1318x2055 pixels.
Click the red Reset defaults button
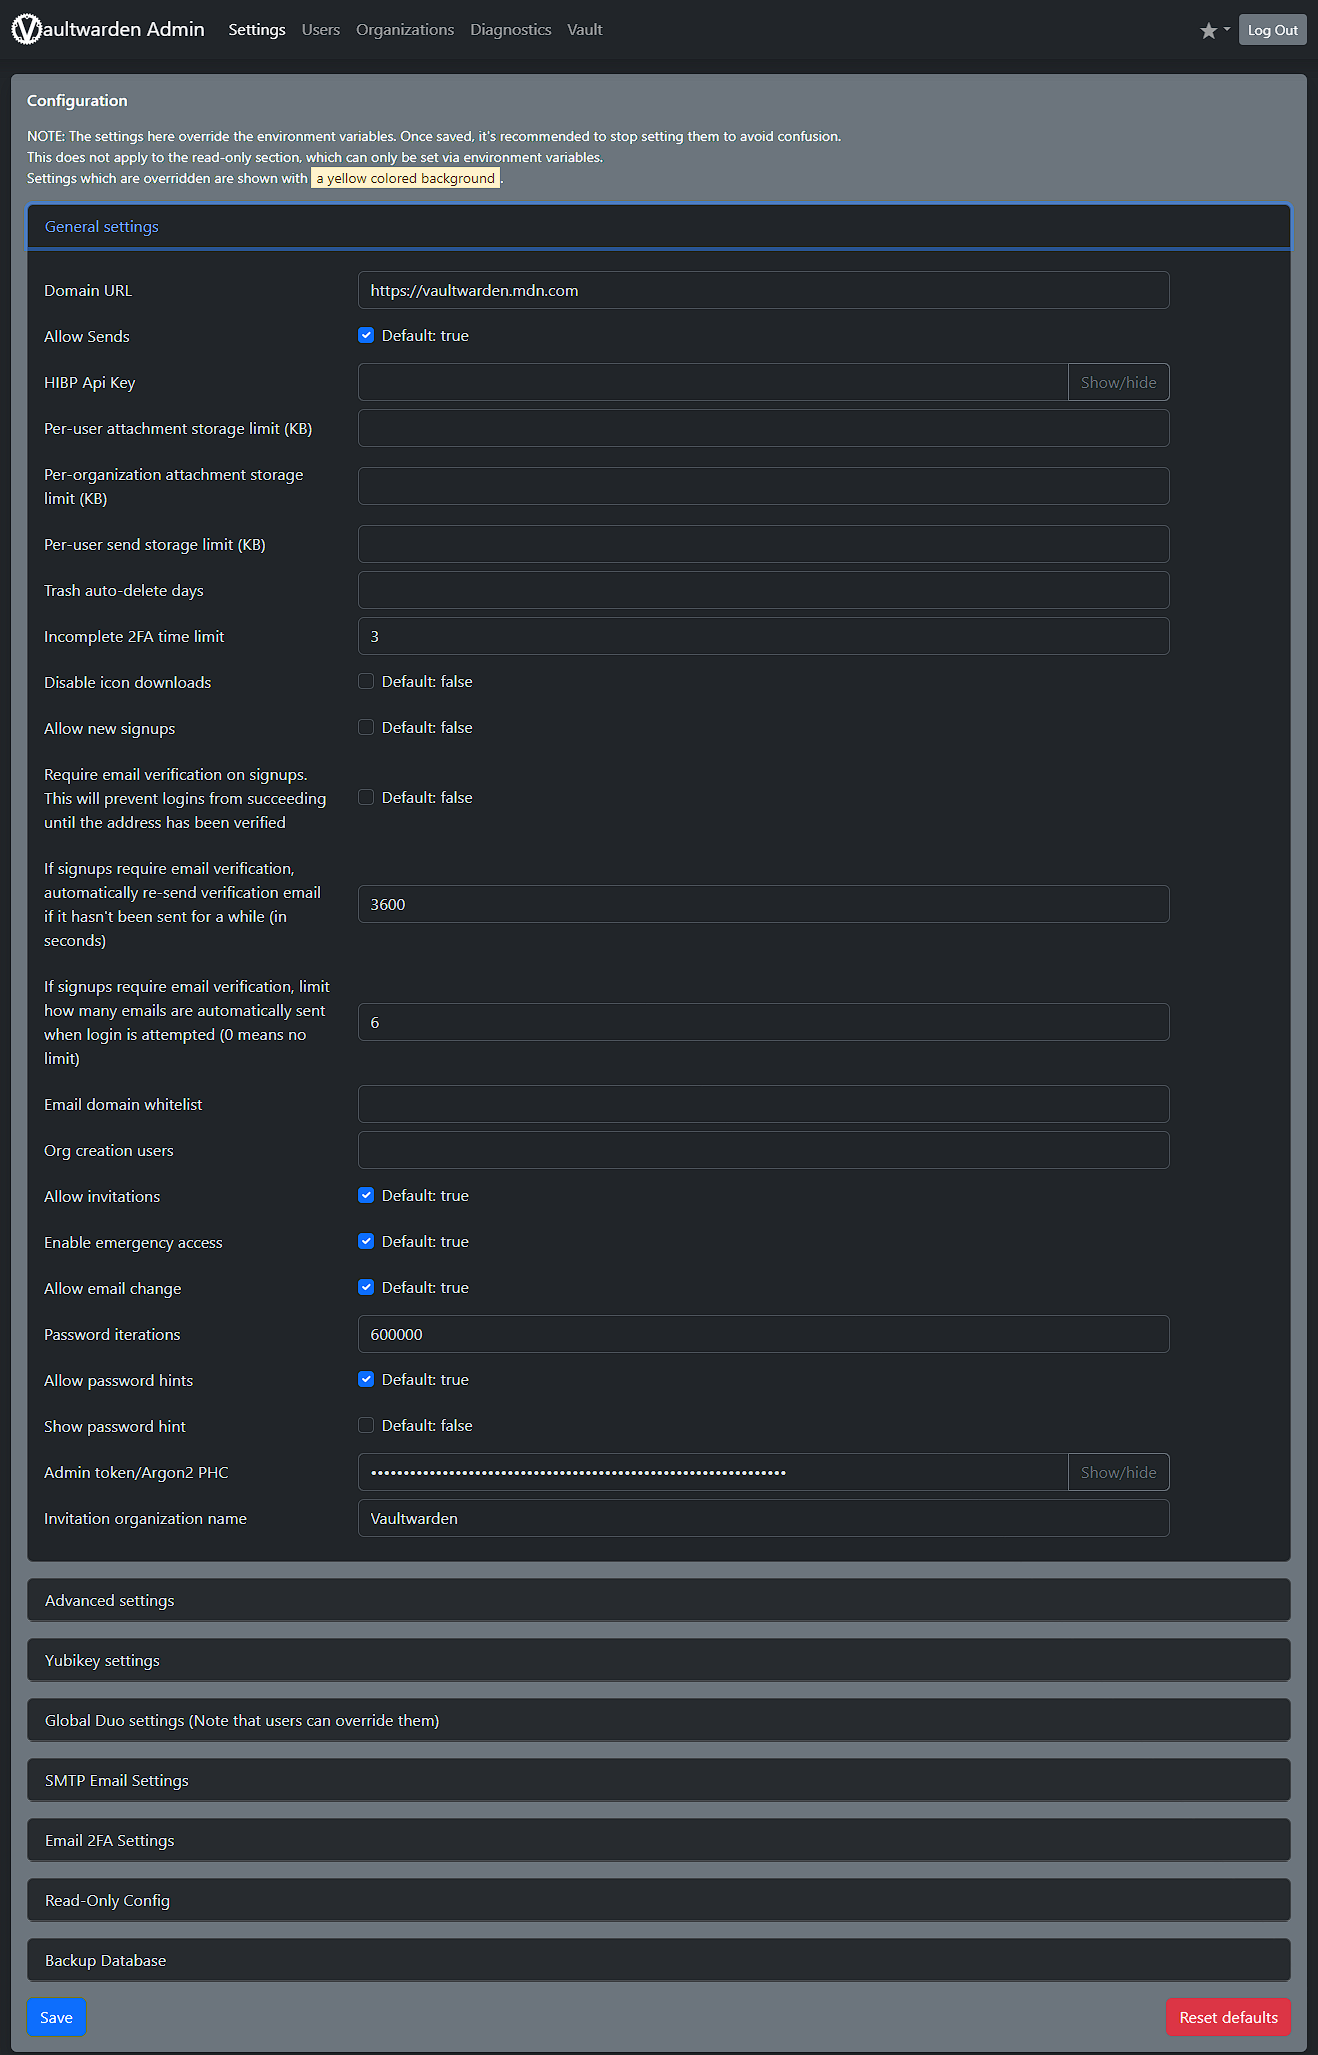click(1228, 2018)
